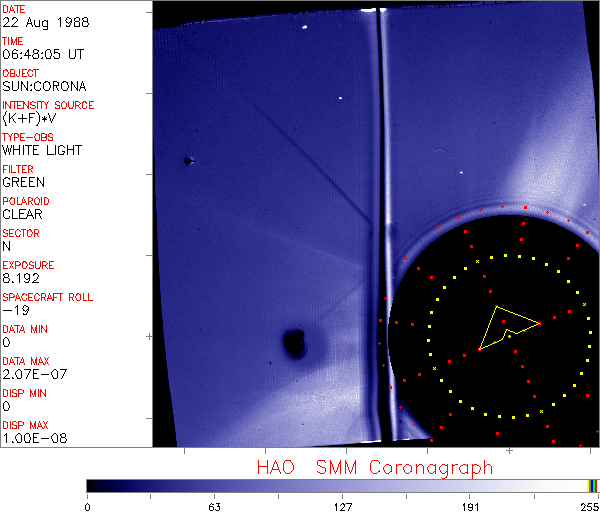This screenshot has width=600, height=512.
Task: Click the red vertex at the arrow's lower-left corner
Action: click(x=480, y=349)
